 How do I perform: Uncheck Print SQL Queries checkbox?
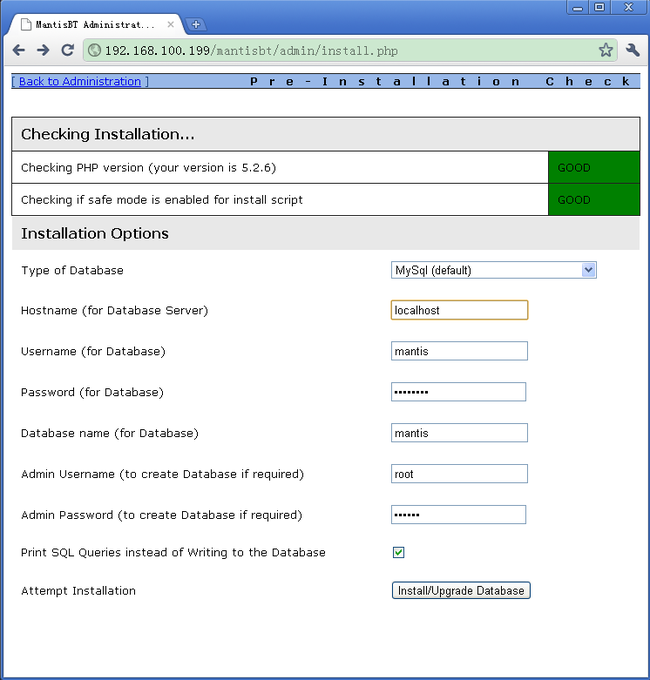[x=398, y=552]
